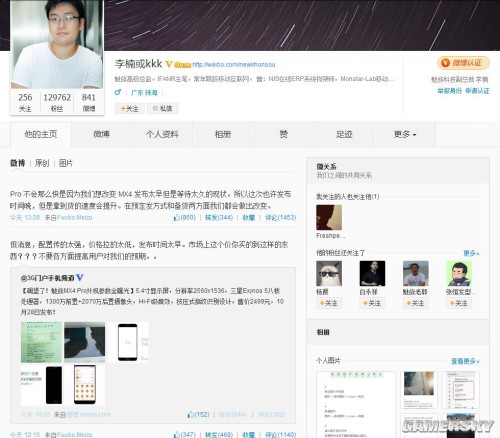The image size is (500, 438).
Task: Send a private message via 私信 button
Action: coord(162,108)
